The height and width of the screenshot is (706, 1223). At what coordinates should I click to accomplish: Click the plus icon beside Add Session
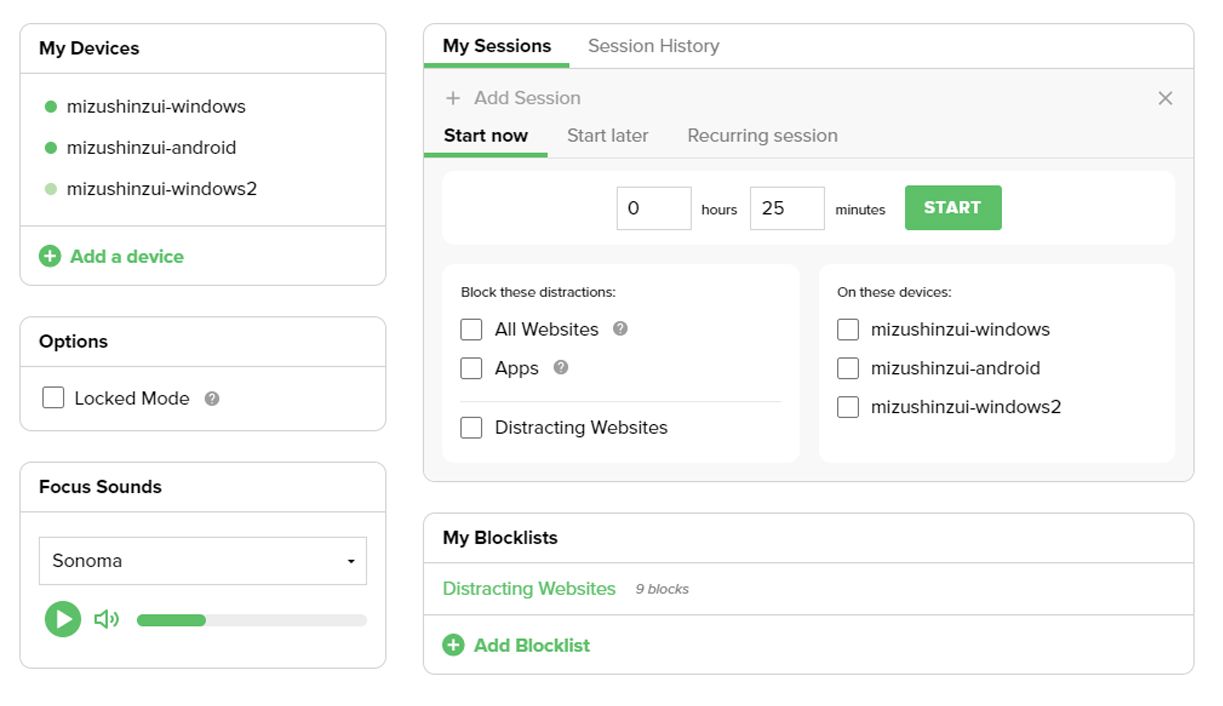(453, 98)
